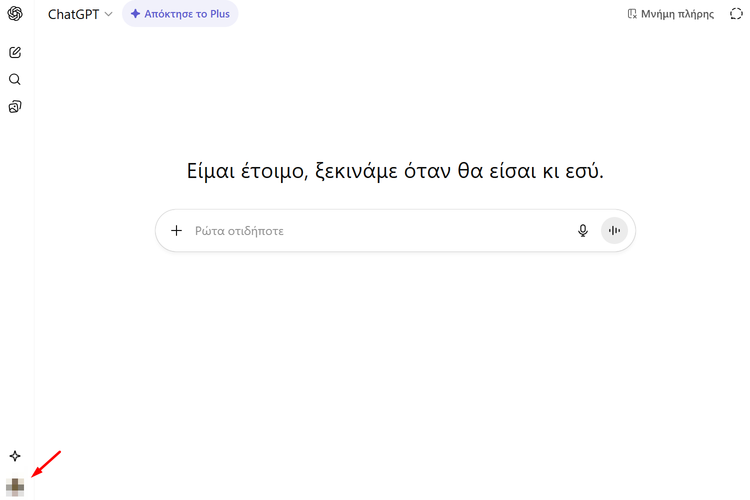Start a new chat with the pencil icon
750x500 pixels.
[x=15, y=52]
